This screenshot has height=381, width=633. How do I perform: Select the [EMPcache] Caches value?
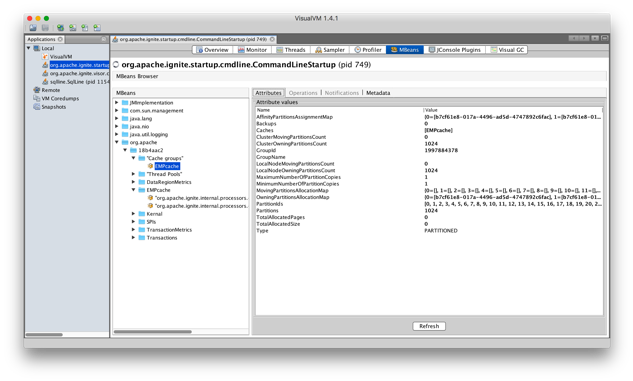coord(438,130)
